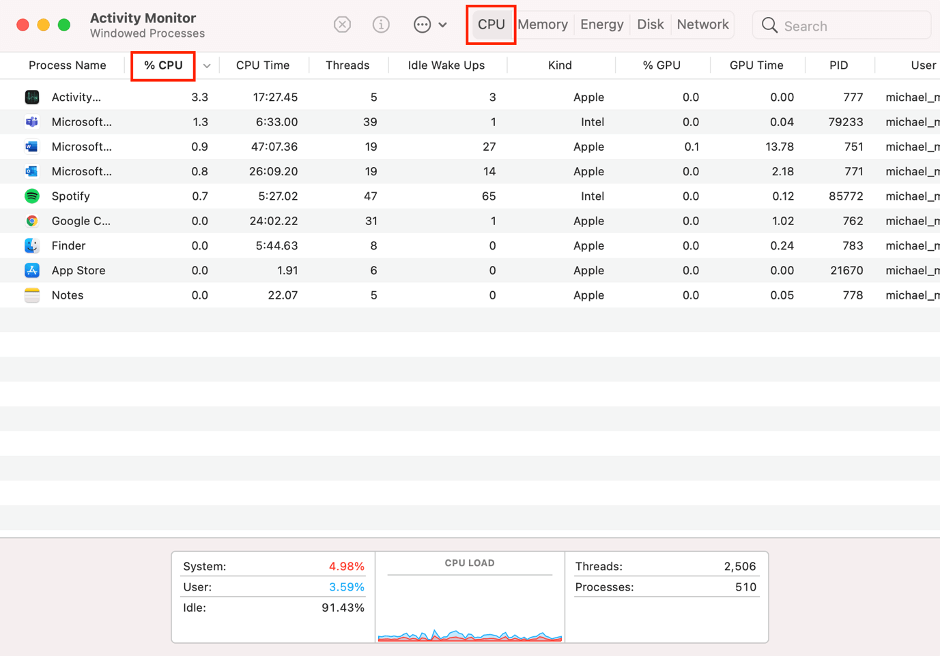The width and height of the screenshot is (941, 656).
Task: Sort by the CPU Time column header
Action: pyautogui.click(x=263, y=66)
